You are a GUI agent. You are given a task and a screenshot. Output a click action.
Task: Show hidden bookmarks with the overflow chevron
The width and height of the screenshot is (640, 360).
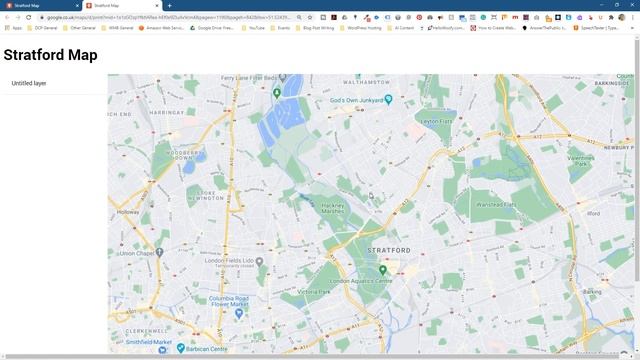[x=633, y=28]
